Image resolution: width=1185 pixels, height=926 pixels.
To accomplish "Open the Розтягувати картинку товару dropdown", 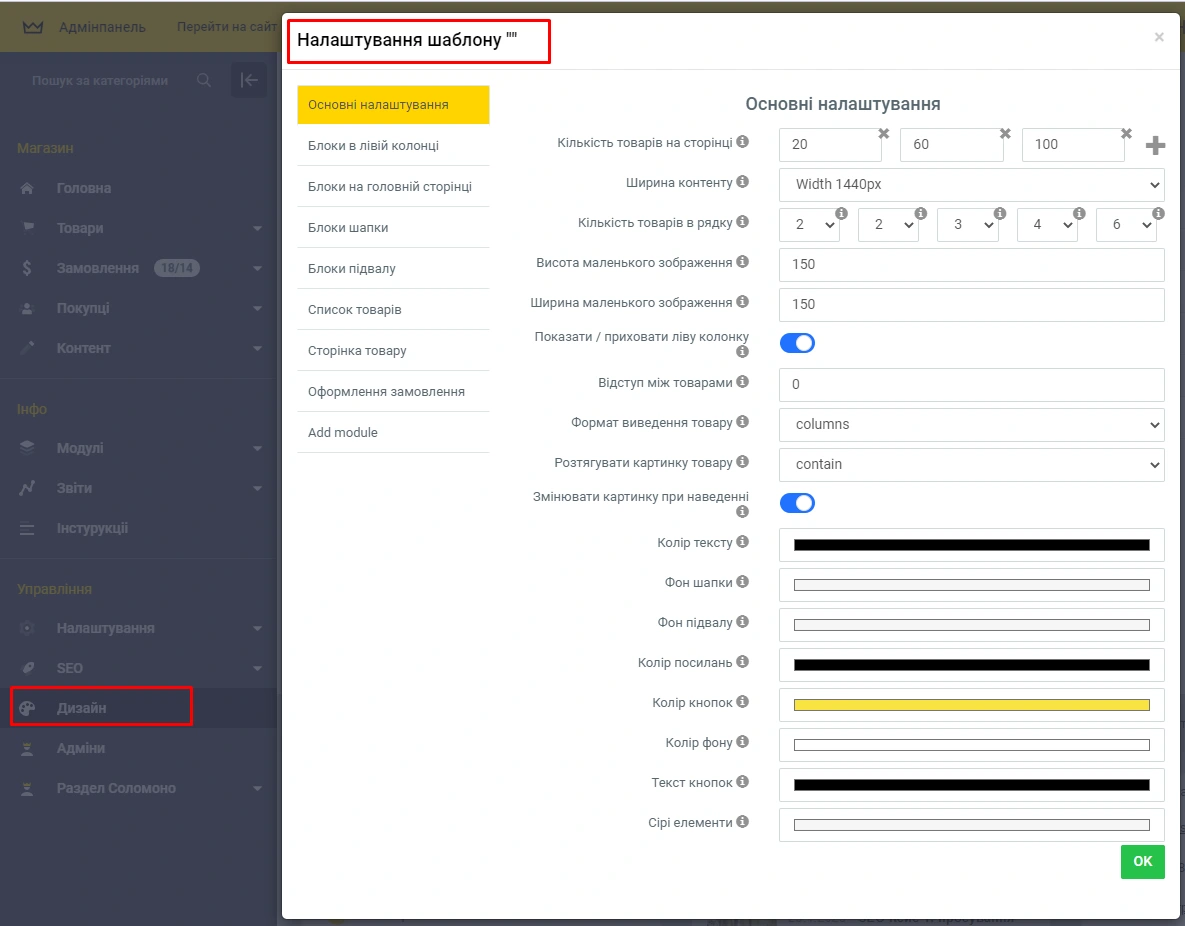I will (971, 464).
